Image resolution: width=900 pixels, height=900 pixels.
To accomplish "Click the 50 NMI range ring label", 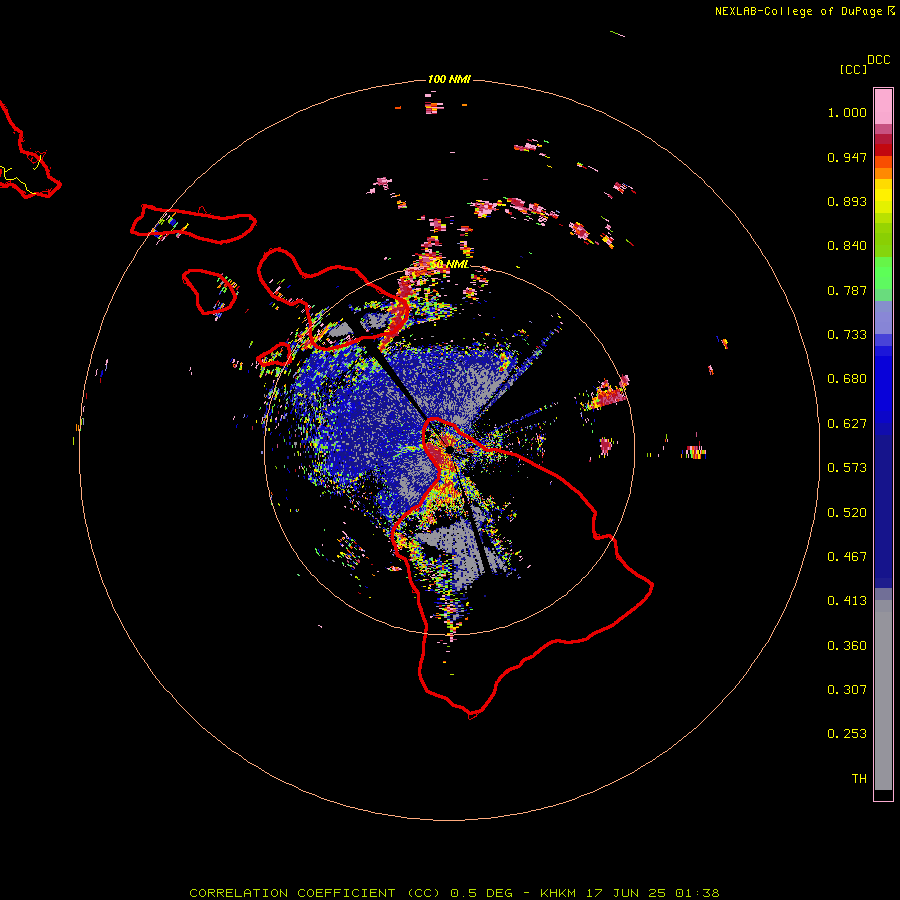I will tap(451, 264).
